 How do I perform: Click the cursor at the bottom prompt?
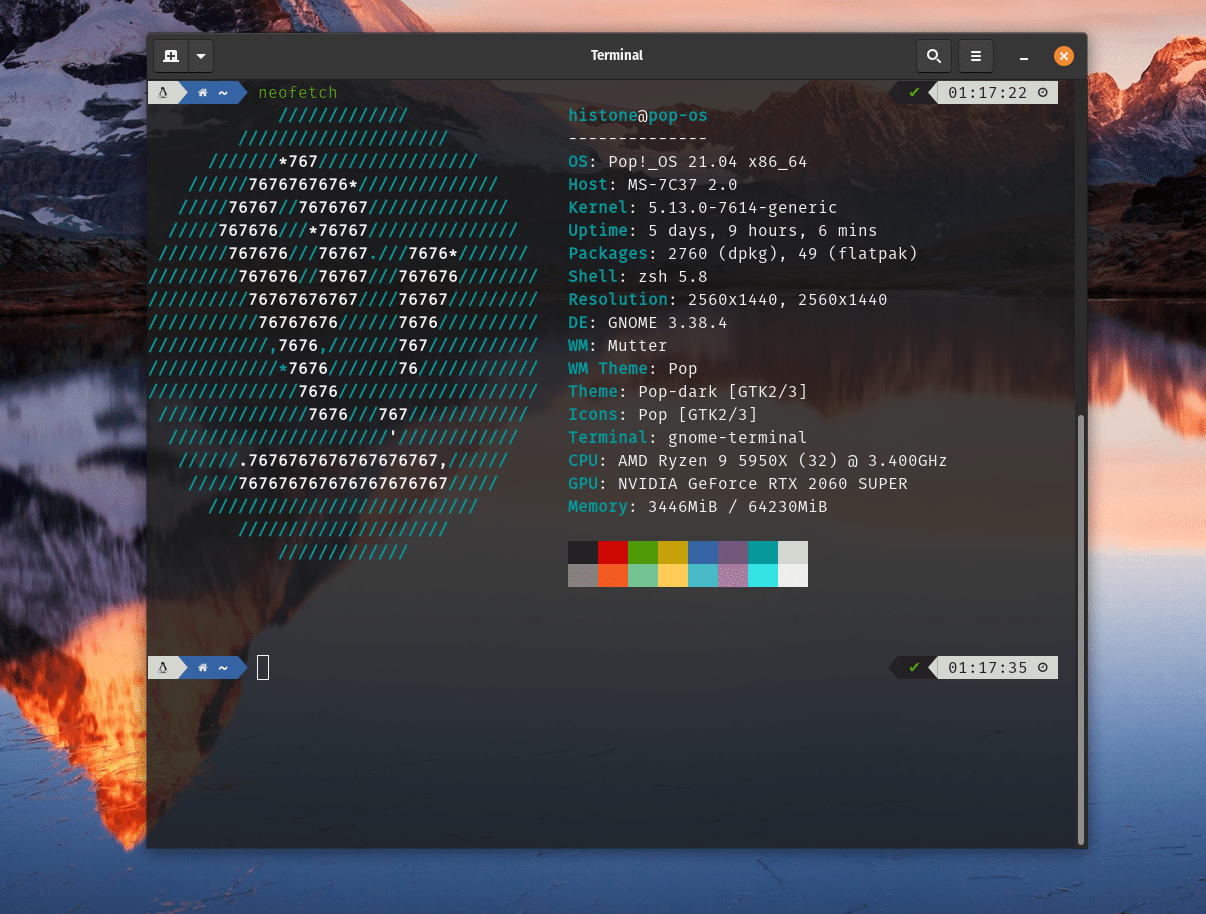pos(263,667)
